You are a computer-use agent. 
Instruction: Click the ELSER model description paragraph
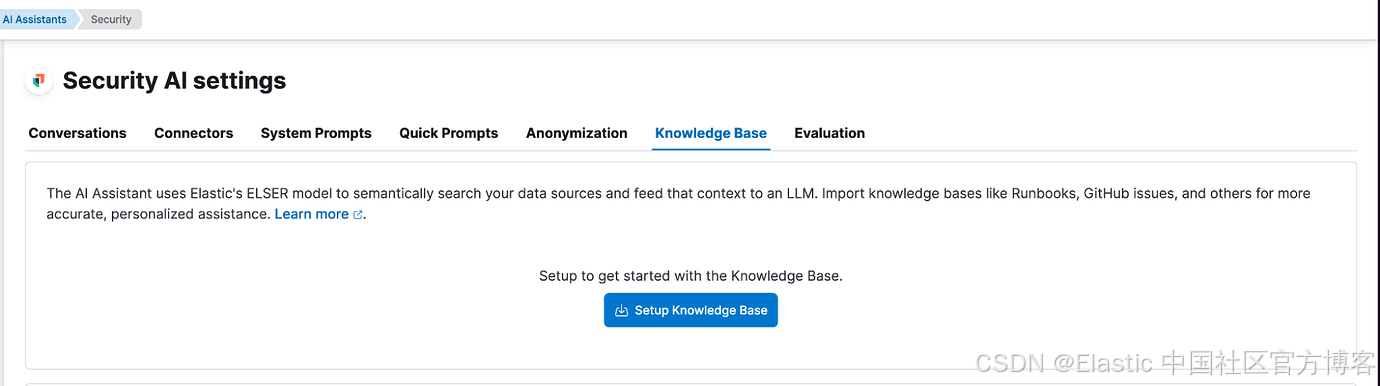tap(678, 203)
